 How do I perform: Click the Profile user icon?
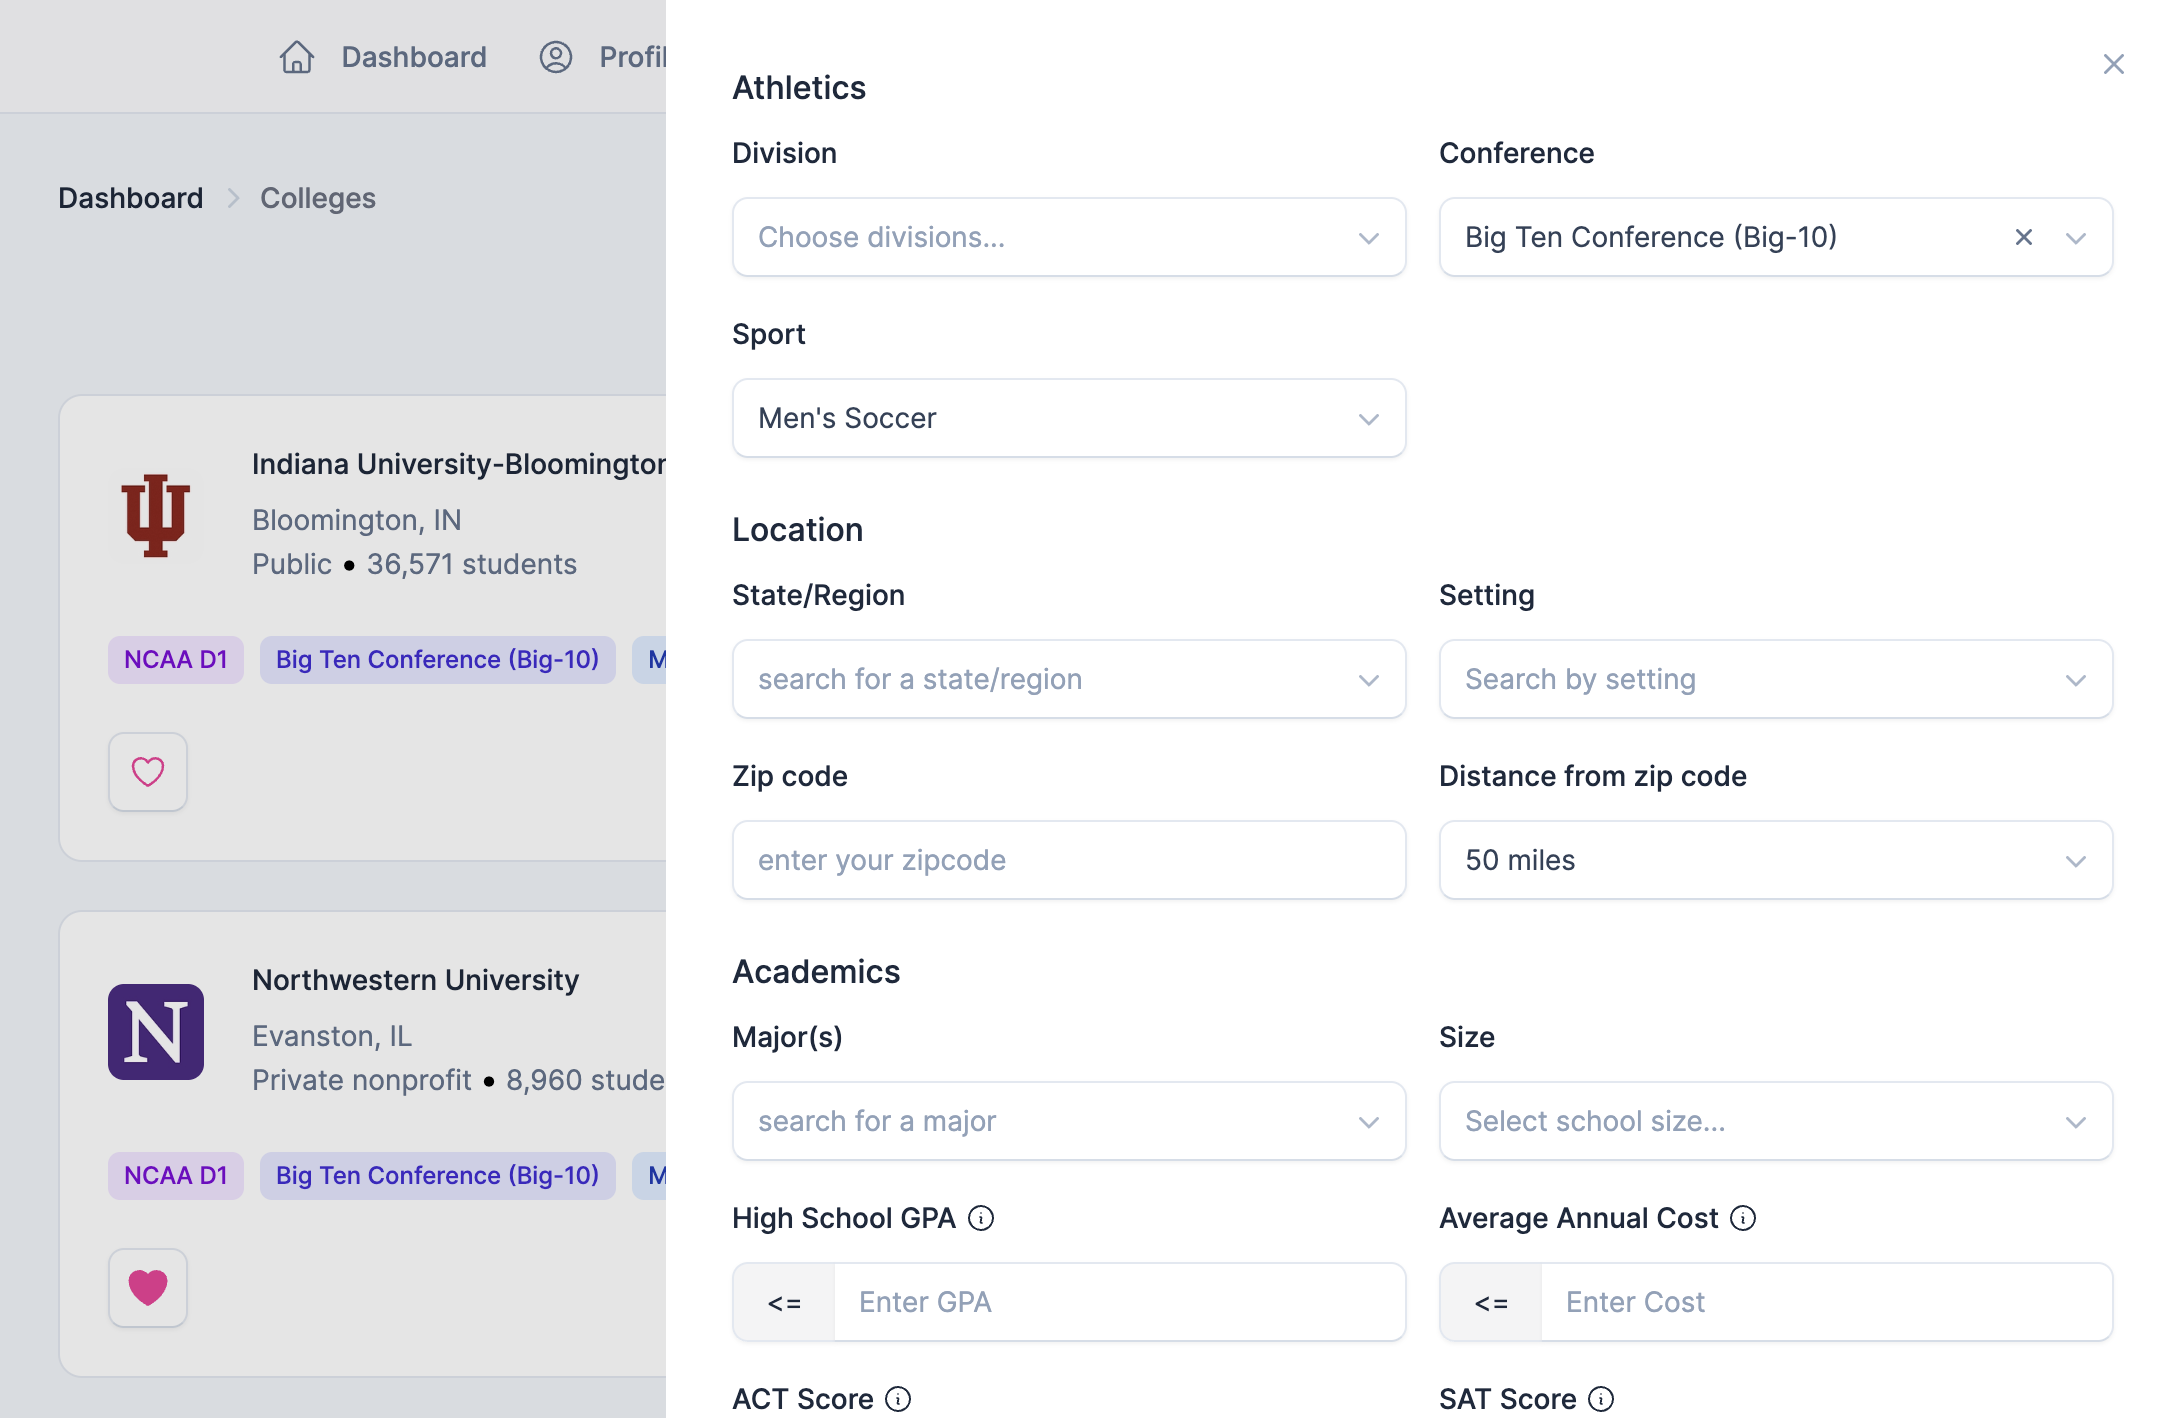tap(556, 57)
